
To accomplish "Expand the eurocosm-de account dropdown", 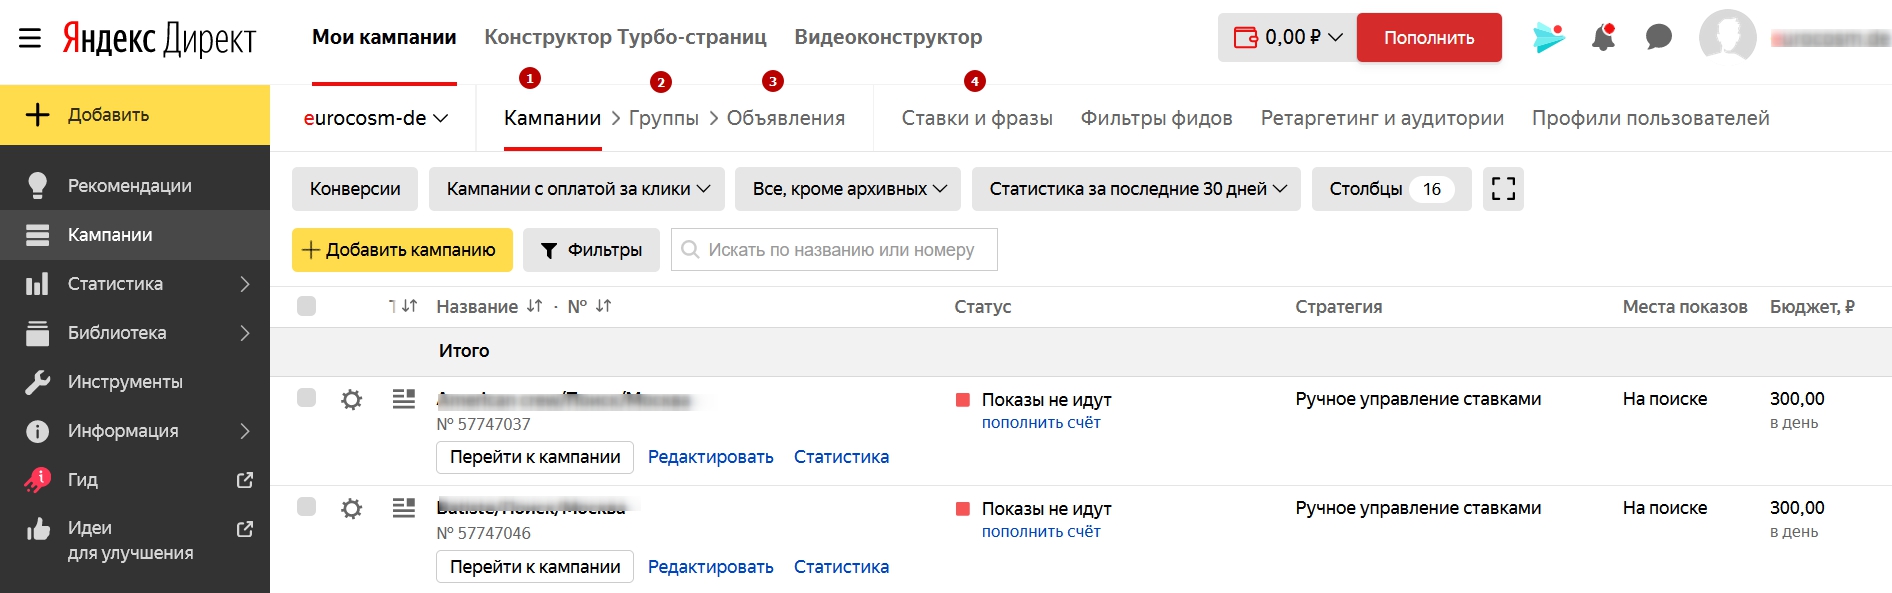I will 375,118.
